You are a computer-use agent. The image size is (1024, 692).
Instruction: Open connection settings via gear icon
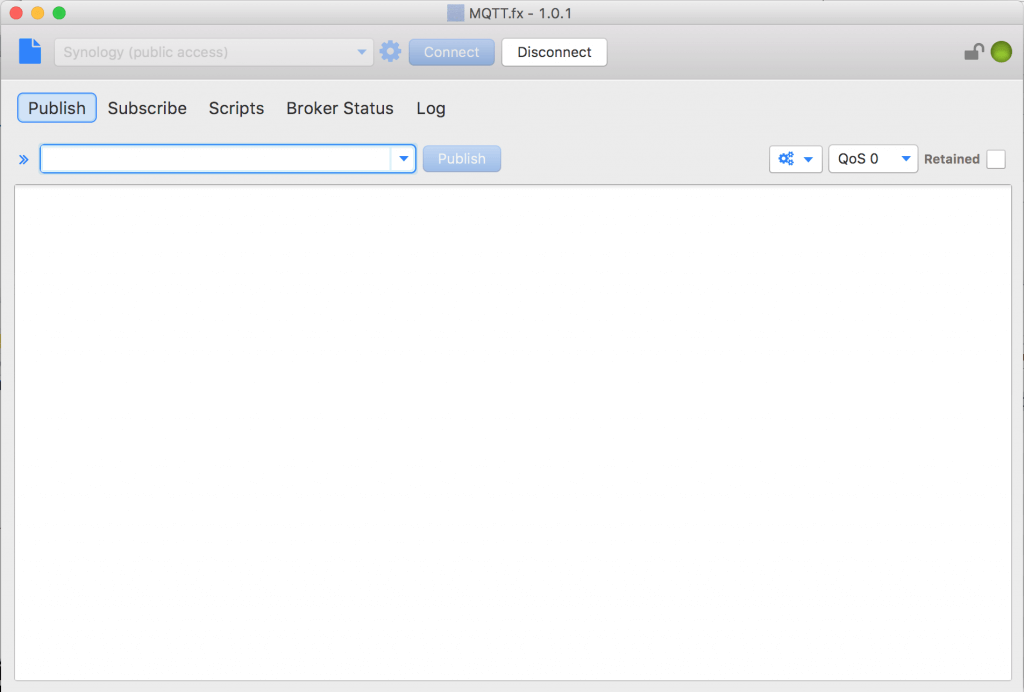click(x=391, y=52)
